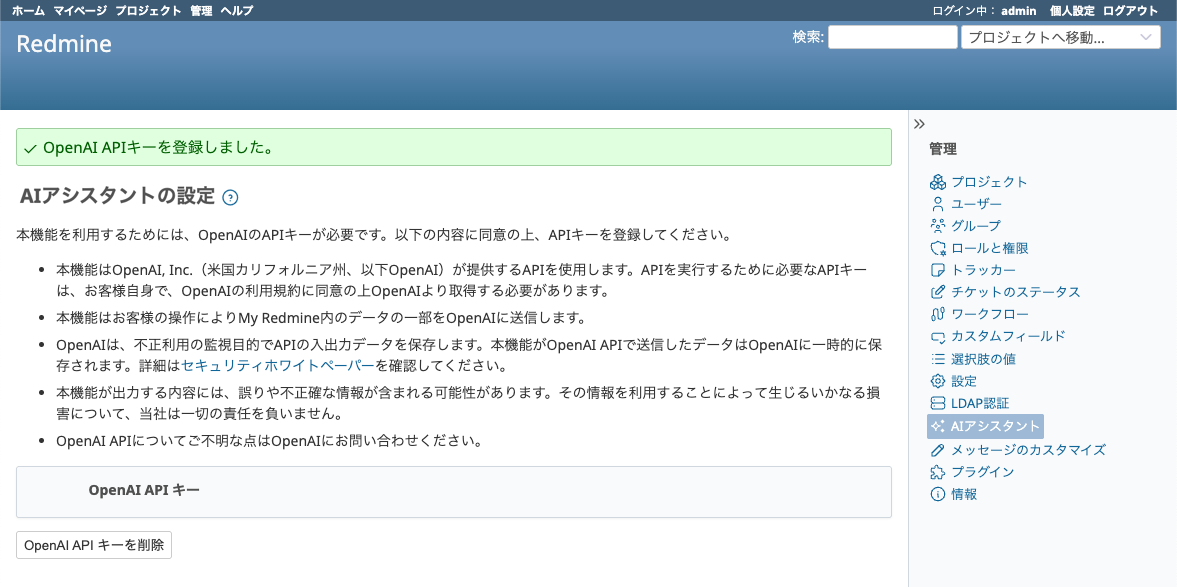
Task: Click the ロールと権限 shield icon
Action: point(937,248)
